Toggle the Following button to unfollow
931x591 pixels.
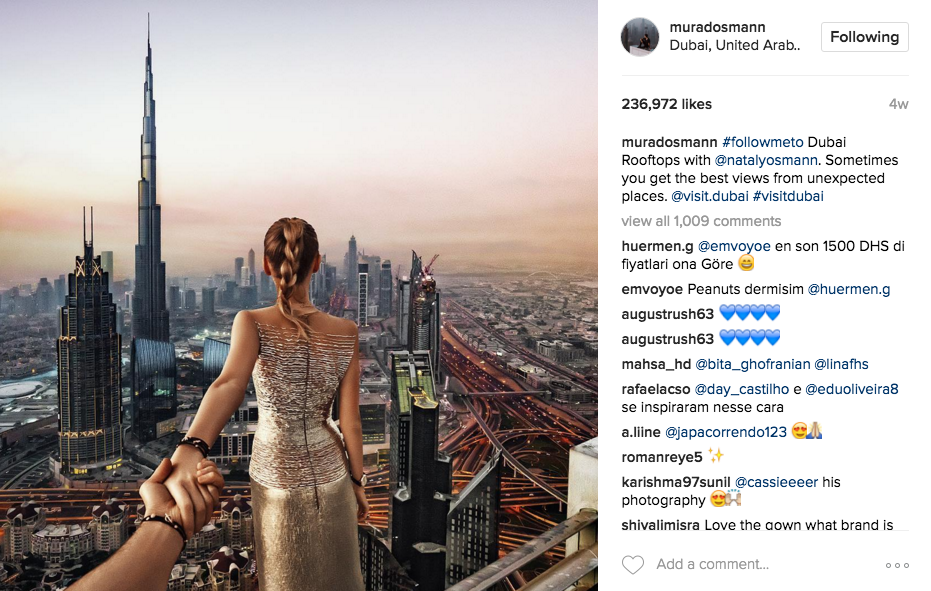coord(864,37)
